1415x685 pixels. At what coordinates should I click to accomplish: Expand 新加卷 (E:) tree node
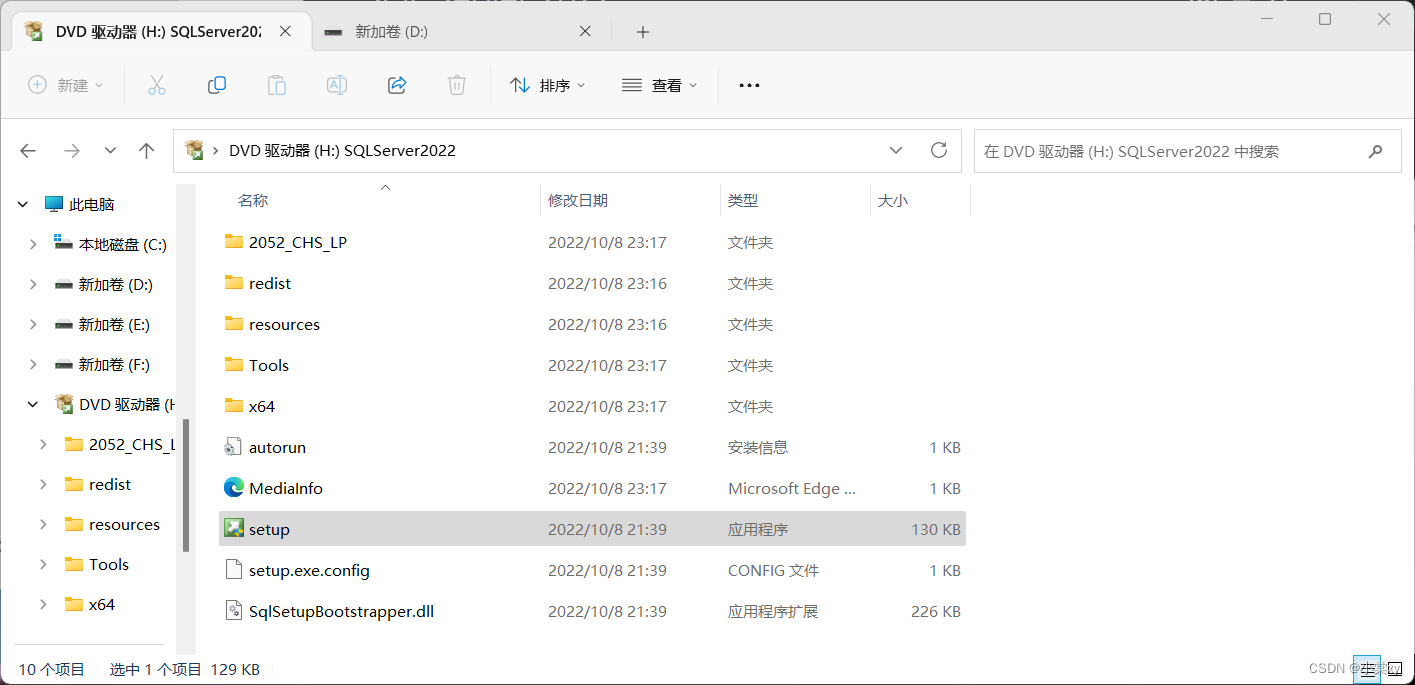[33, 324]
